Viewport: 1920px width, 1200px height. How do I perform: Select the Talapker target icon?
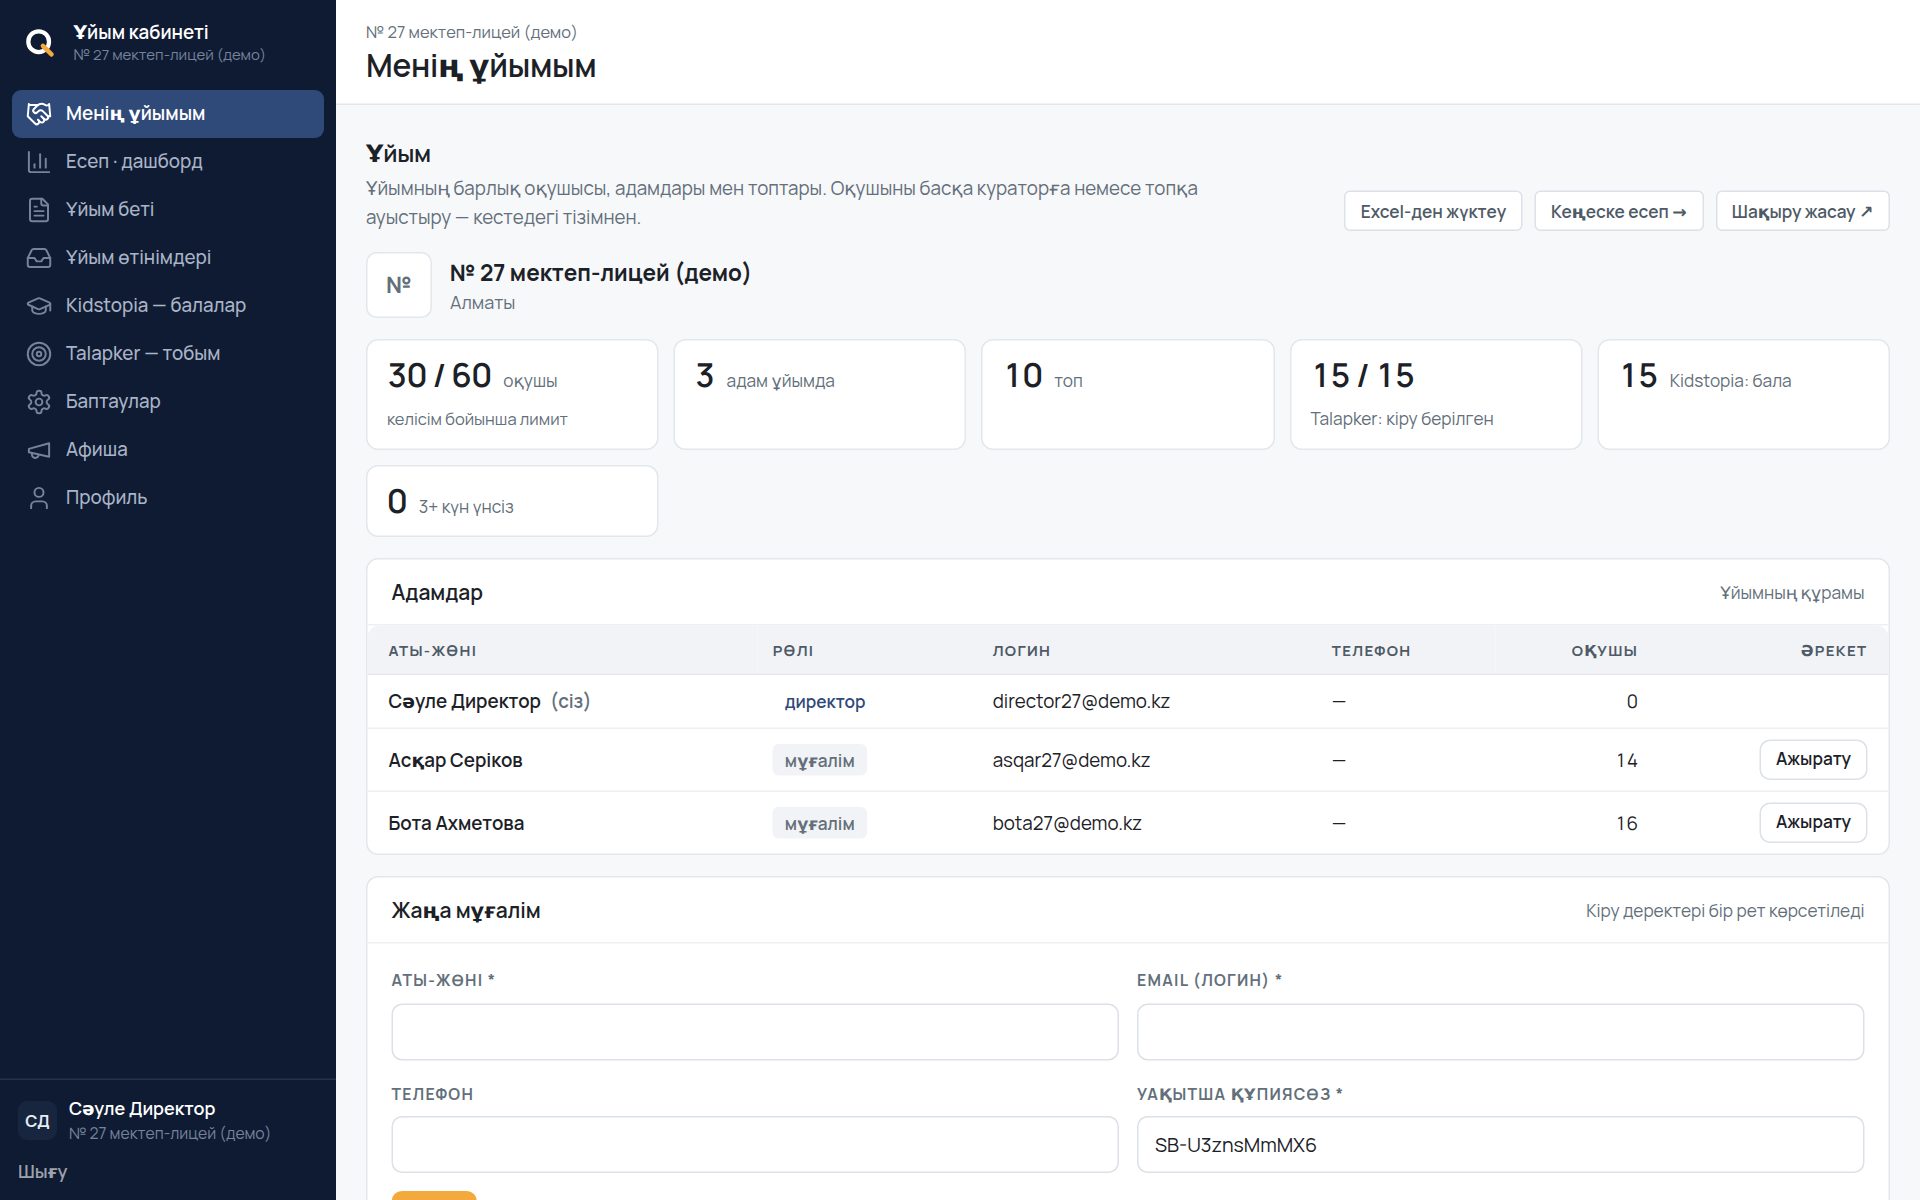39,354
